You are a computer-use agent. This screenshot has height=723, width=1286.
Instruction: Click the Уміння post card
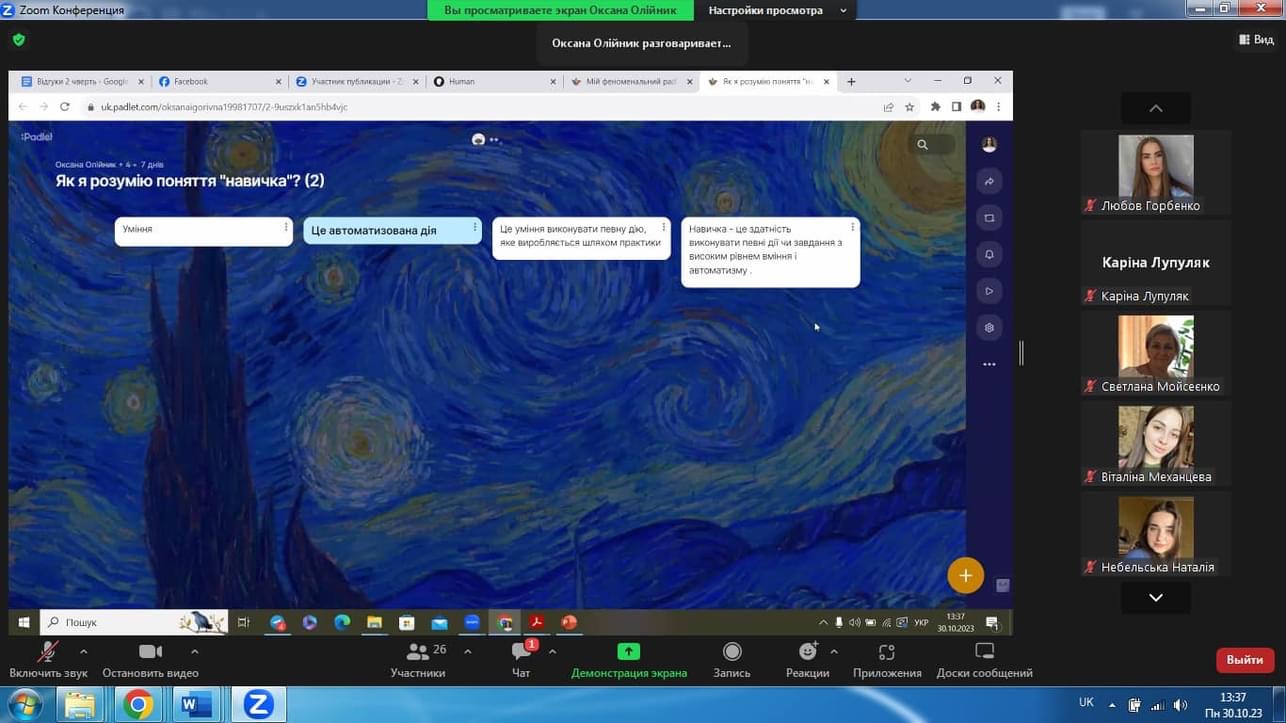pyautogui.click(x=203, y=231)
